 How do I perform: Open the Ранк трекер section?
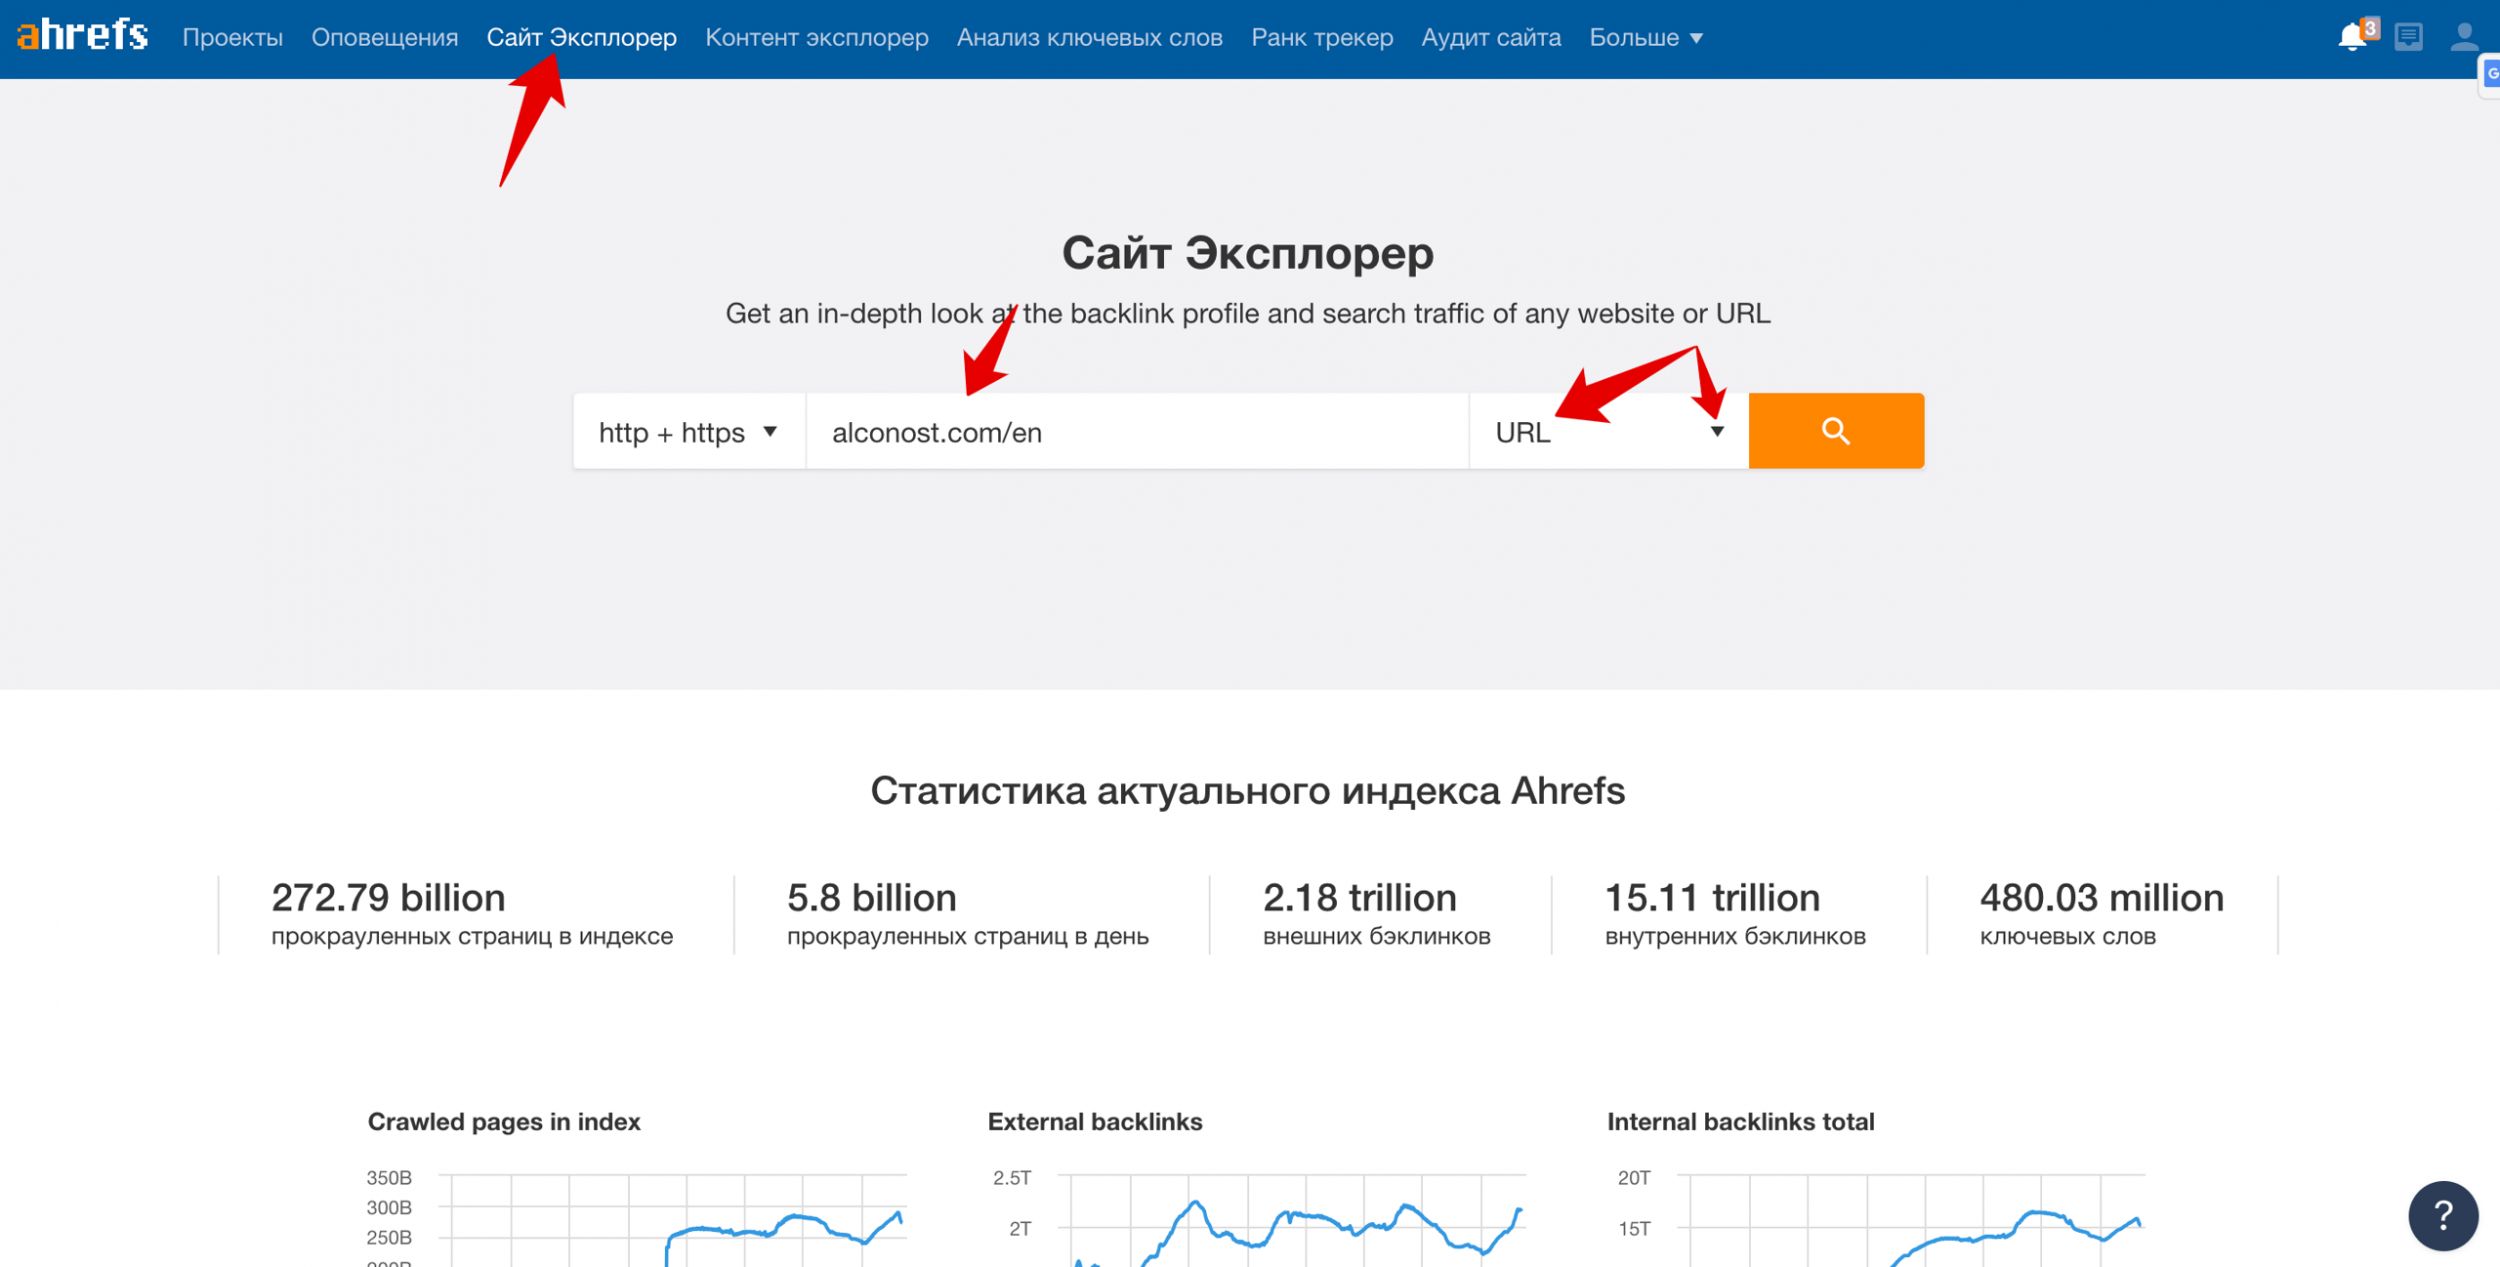tap(1322, 38)
